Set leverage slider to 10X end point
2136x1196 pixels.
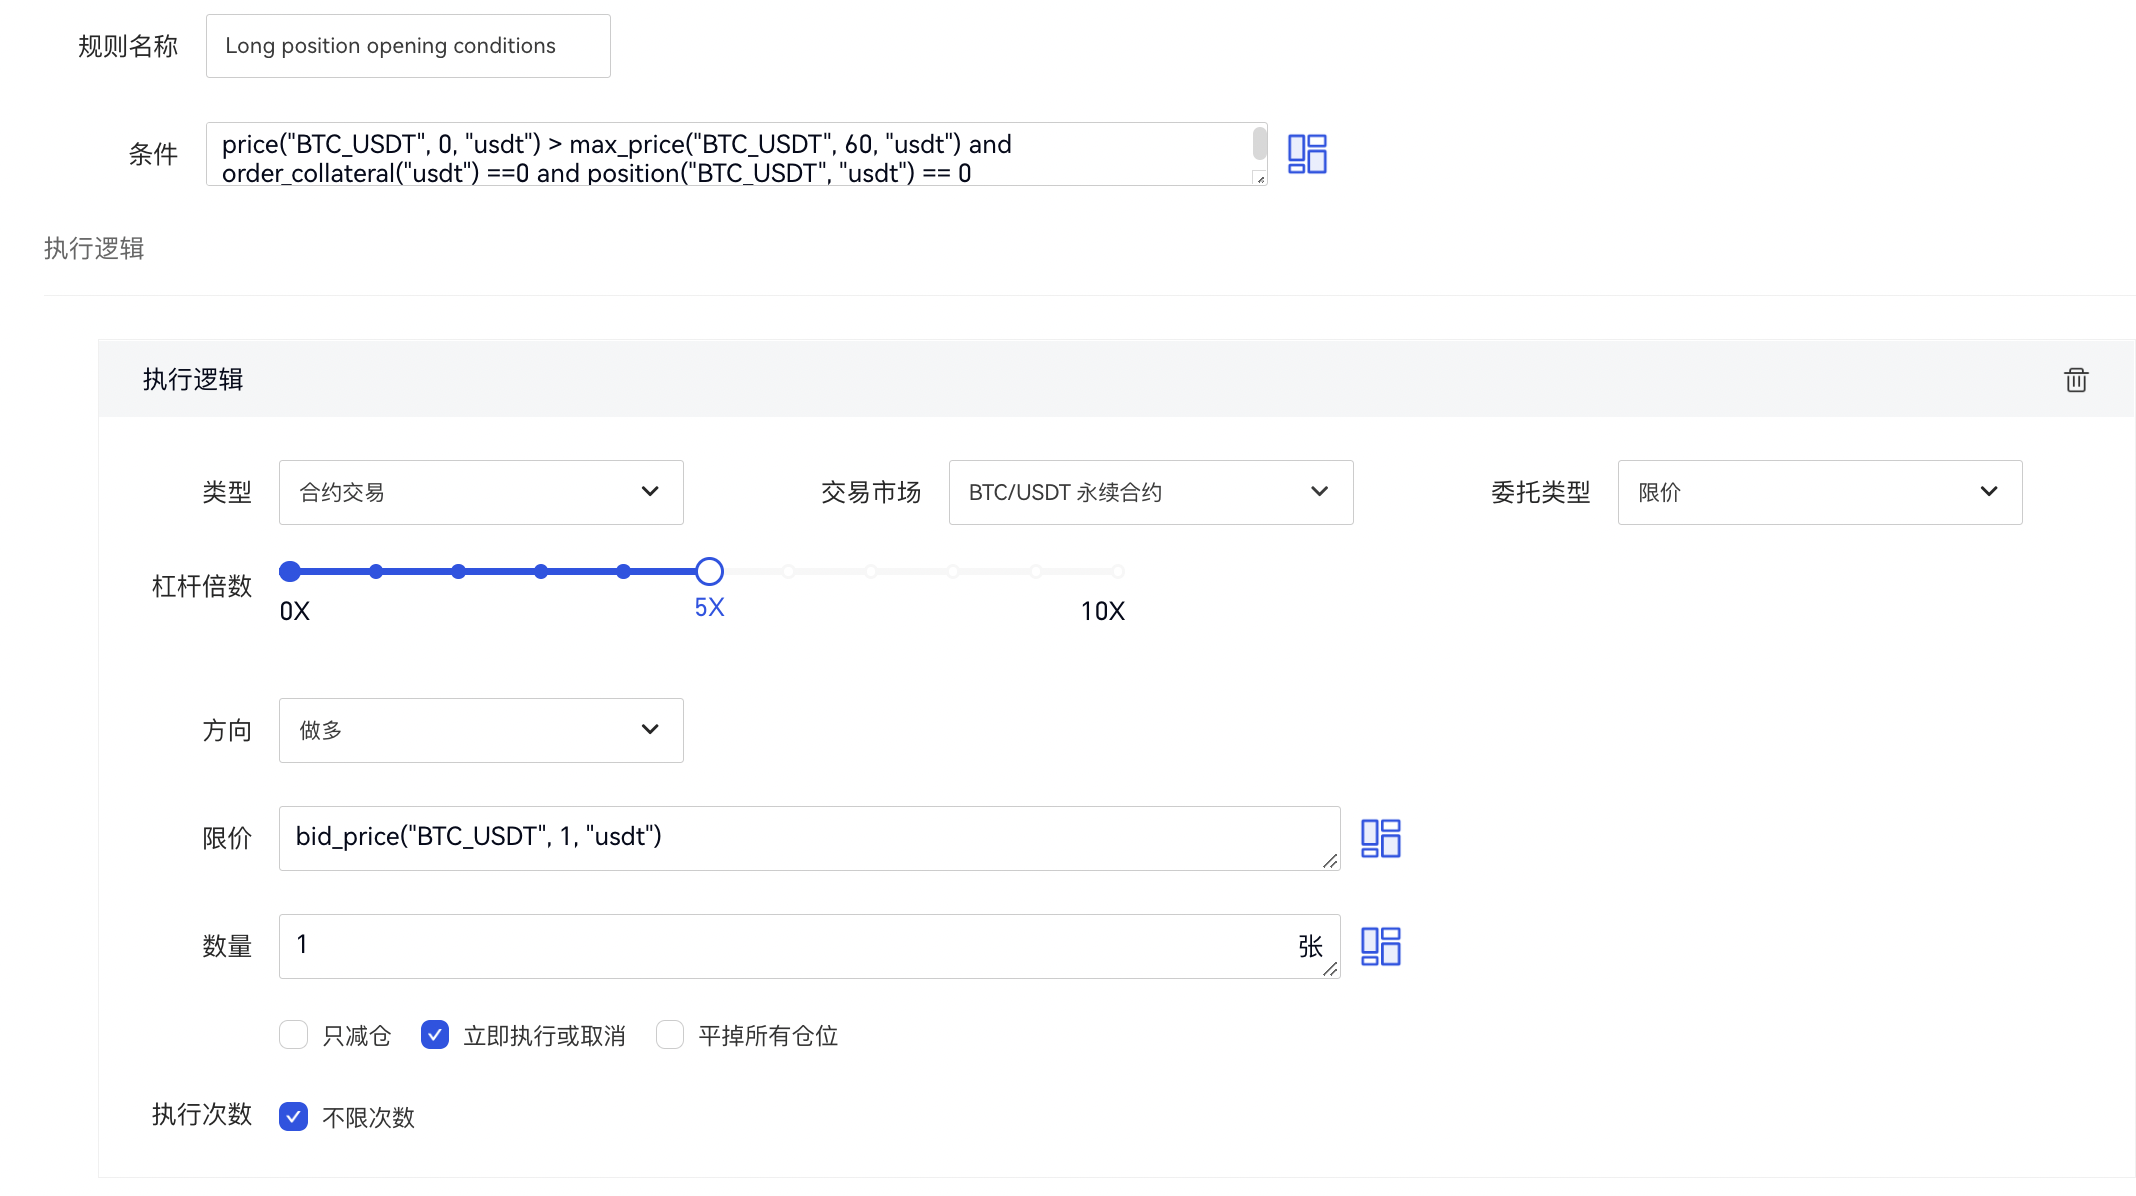click(x=1118, y=571)
